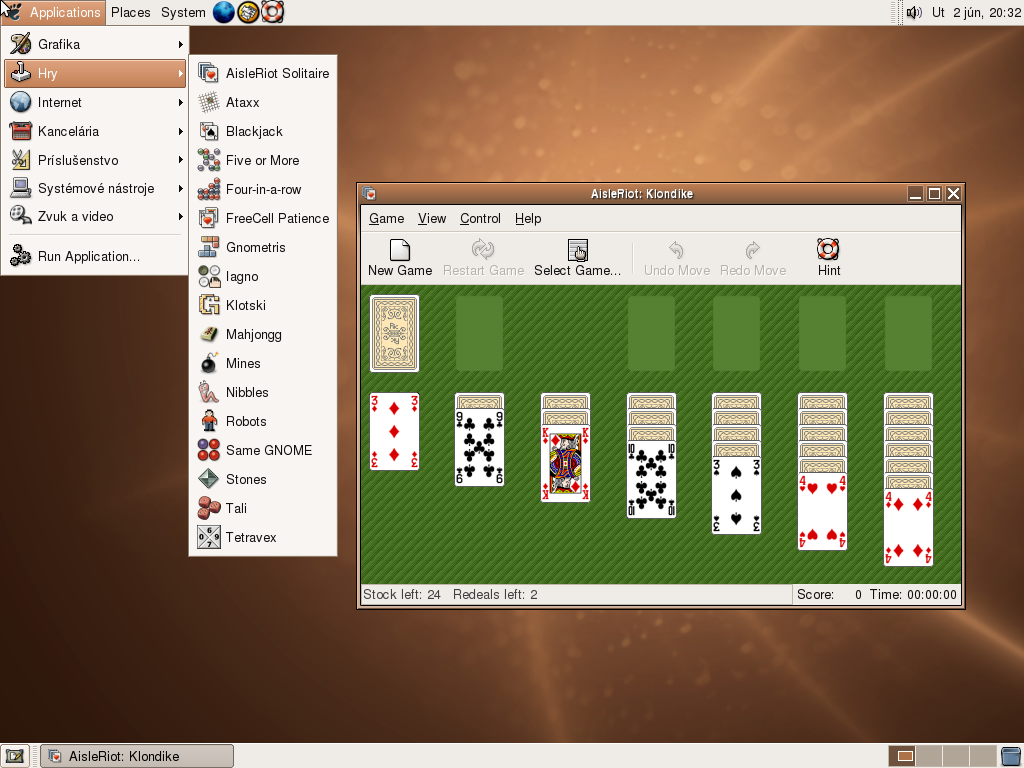This screenshot has width=1024, height=768.
Task: Launch Stones game
Action: pyautogui.click(x=263, y=479)
